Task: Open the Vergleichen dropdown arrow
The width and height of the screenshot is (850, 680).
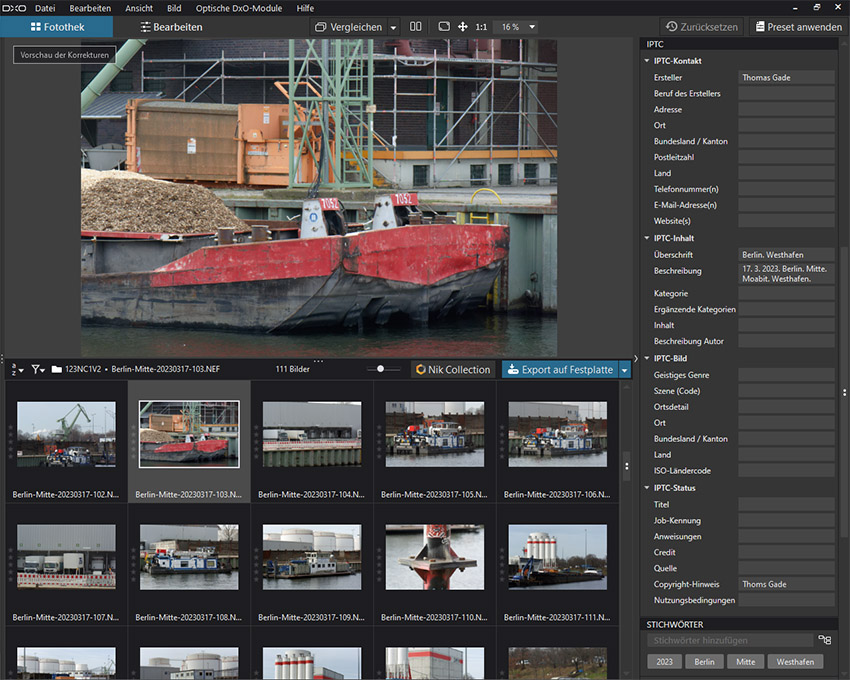Action: [394, 27]
